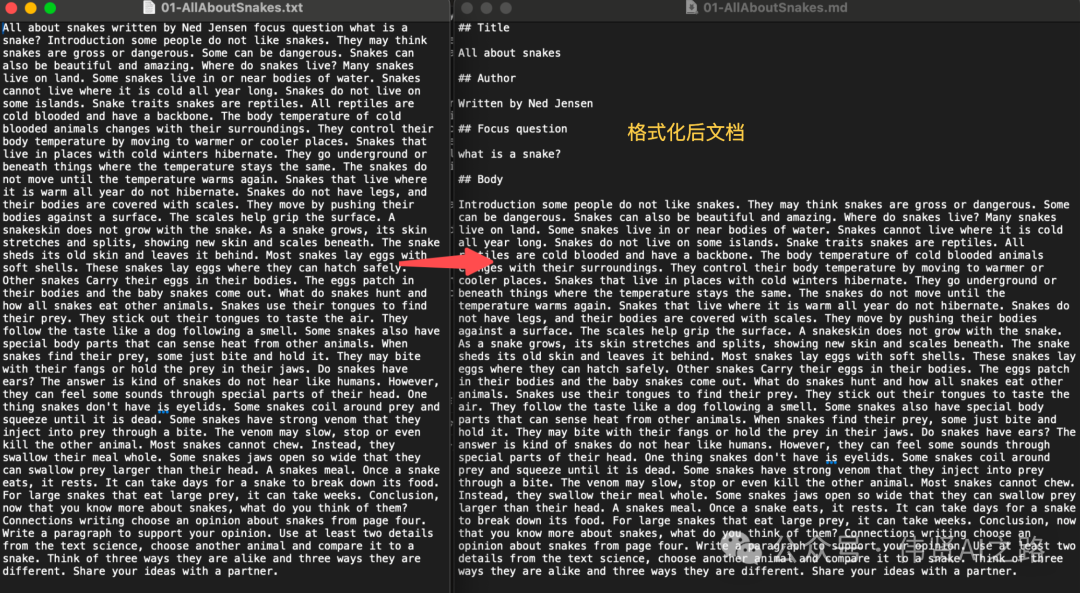This screenshot has width=1080, height=593.
Task: Click the underlined word "is" in the .txt window
Action: [163, 406]
